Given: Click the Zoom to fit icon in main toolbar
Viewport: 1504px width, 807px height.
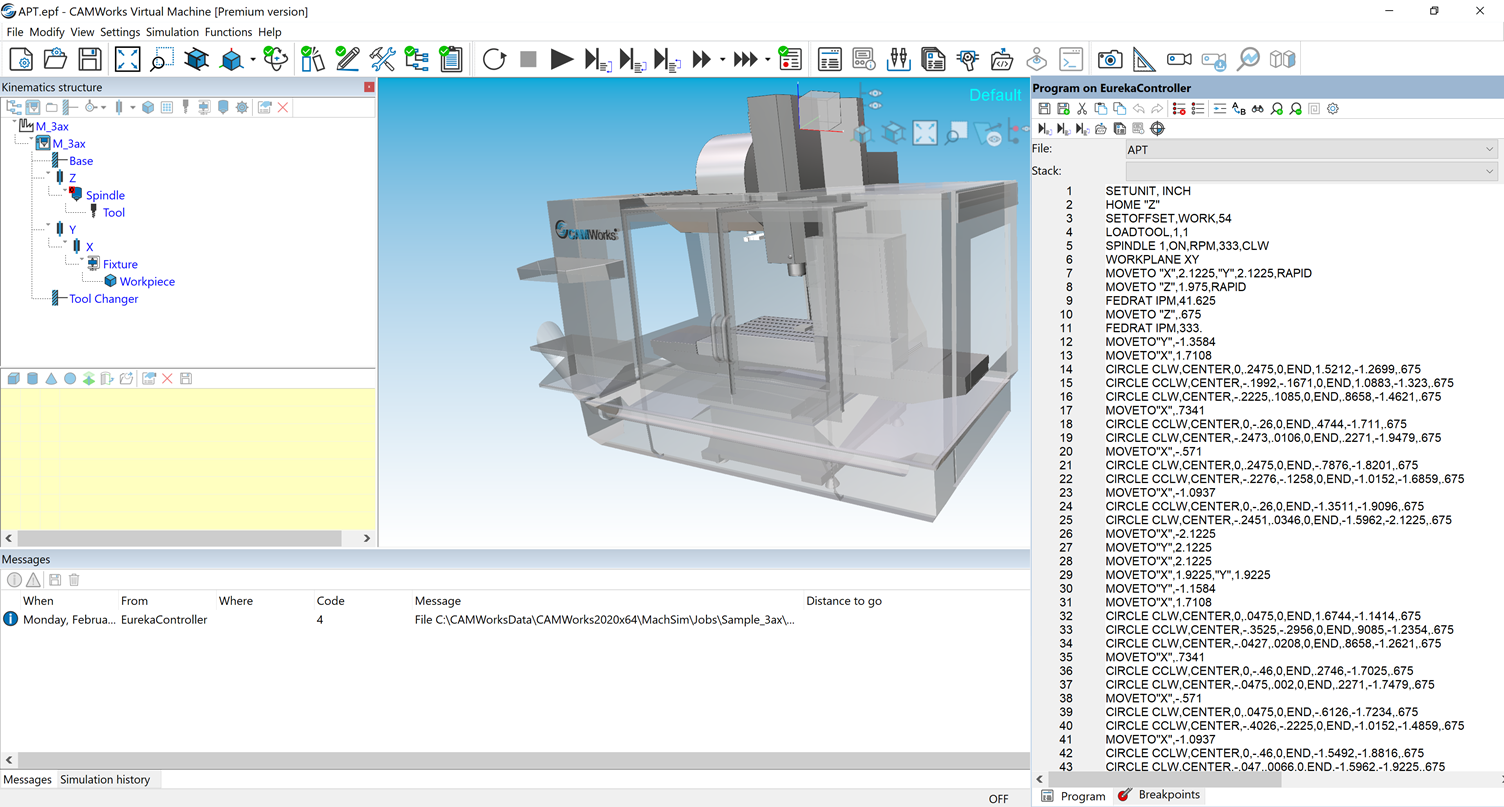Looking at the screenshot, I should pyautogui.click(x=127, y=60).
